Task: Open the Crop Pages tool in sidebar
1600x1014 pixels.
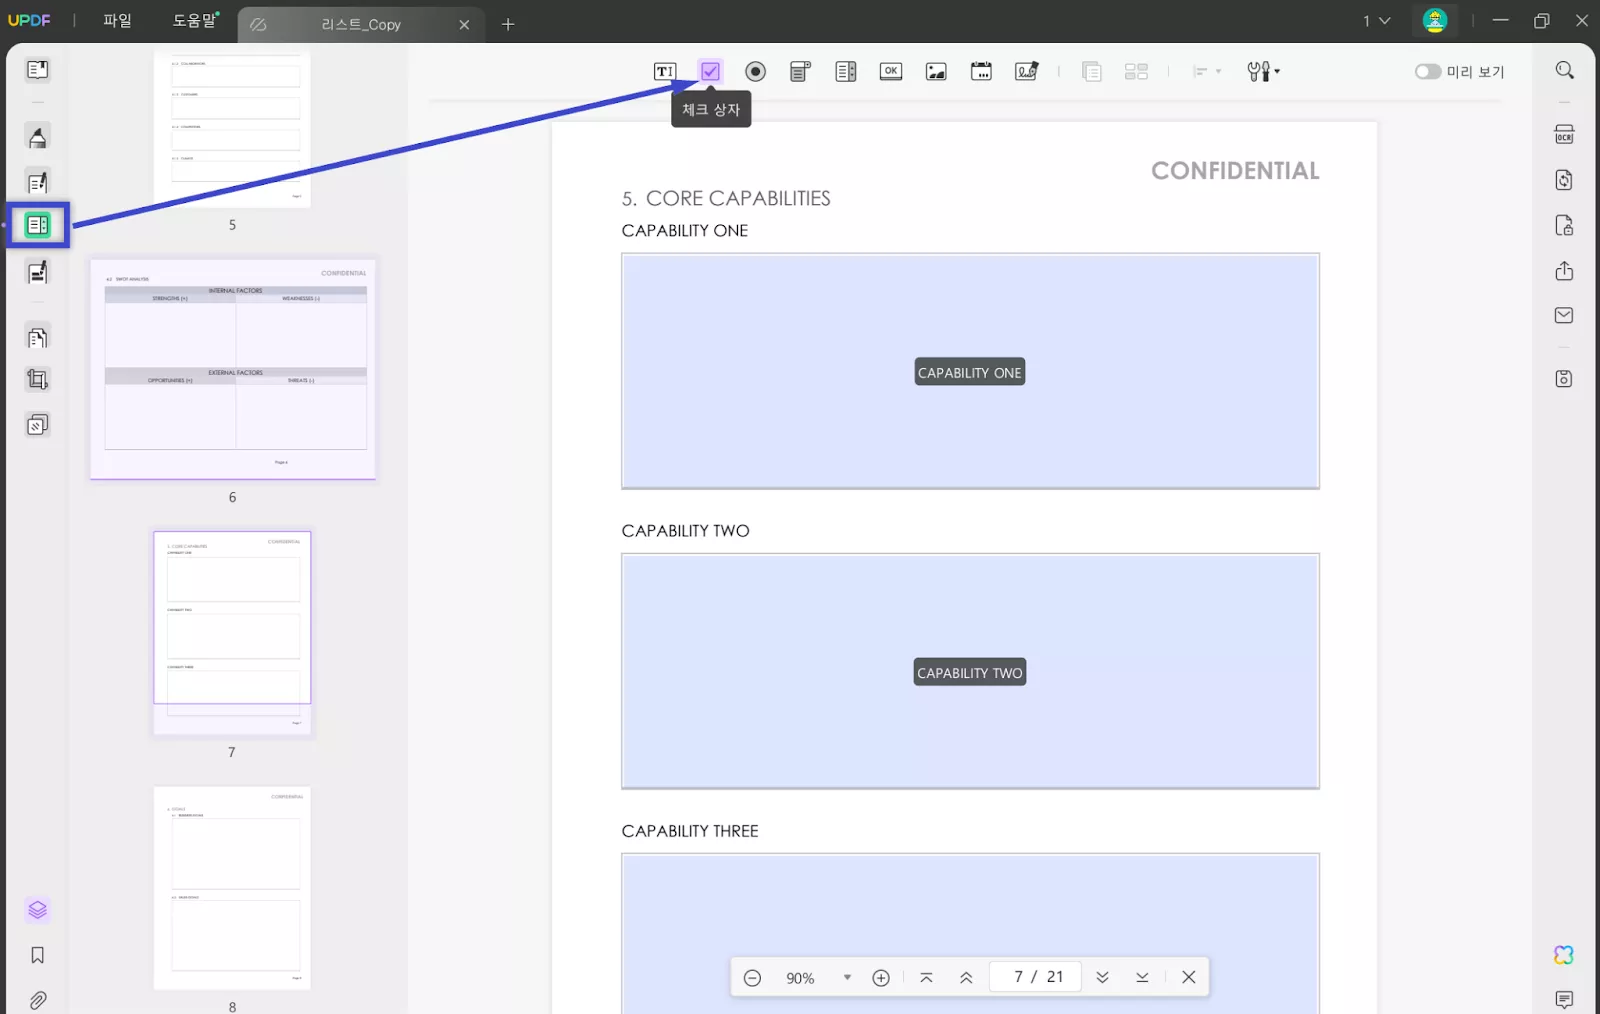Action: click(x=37, y=380)
